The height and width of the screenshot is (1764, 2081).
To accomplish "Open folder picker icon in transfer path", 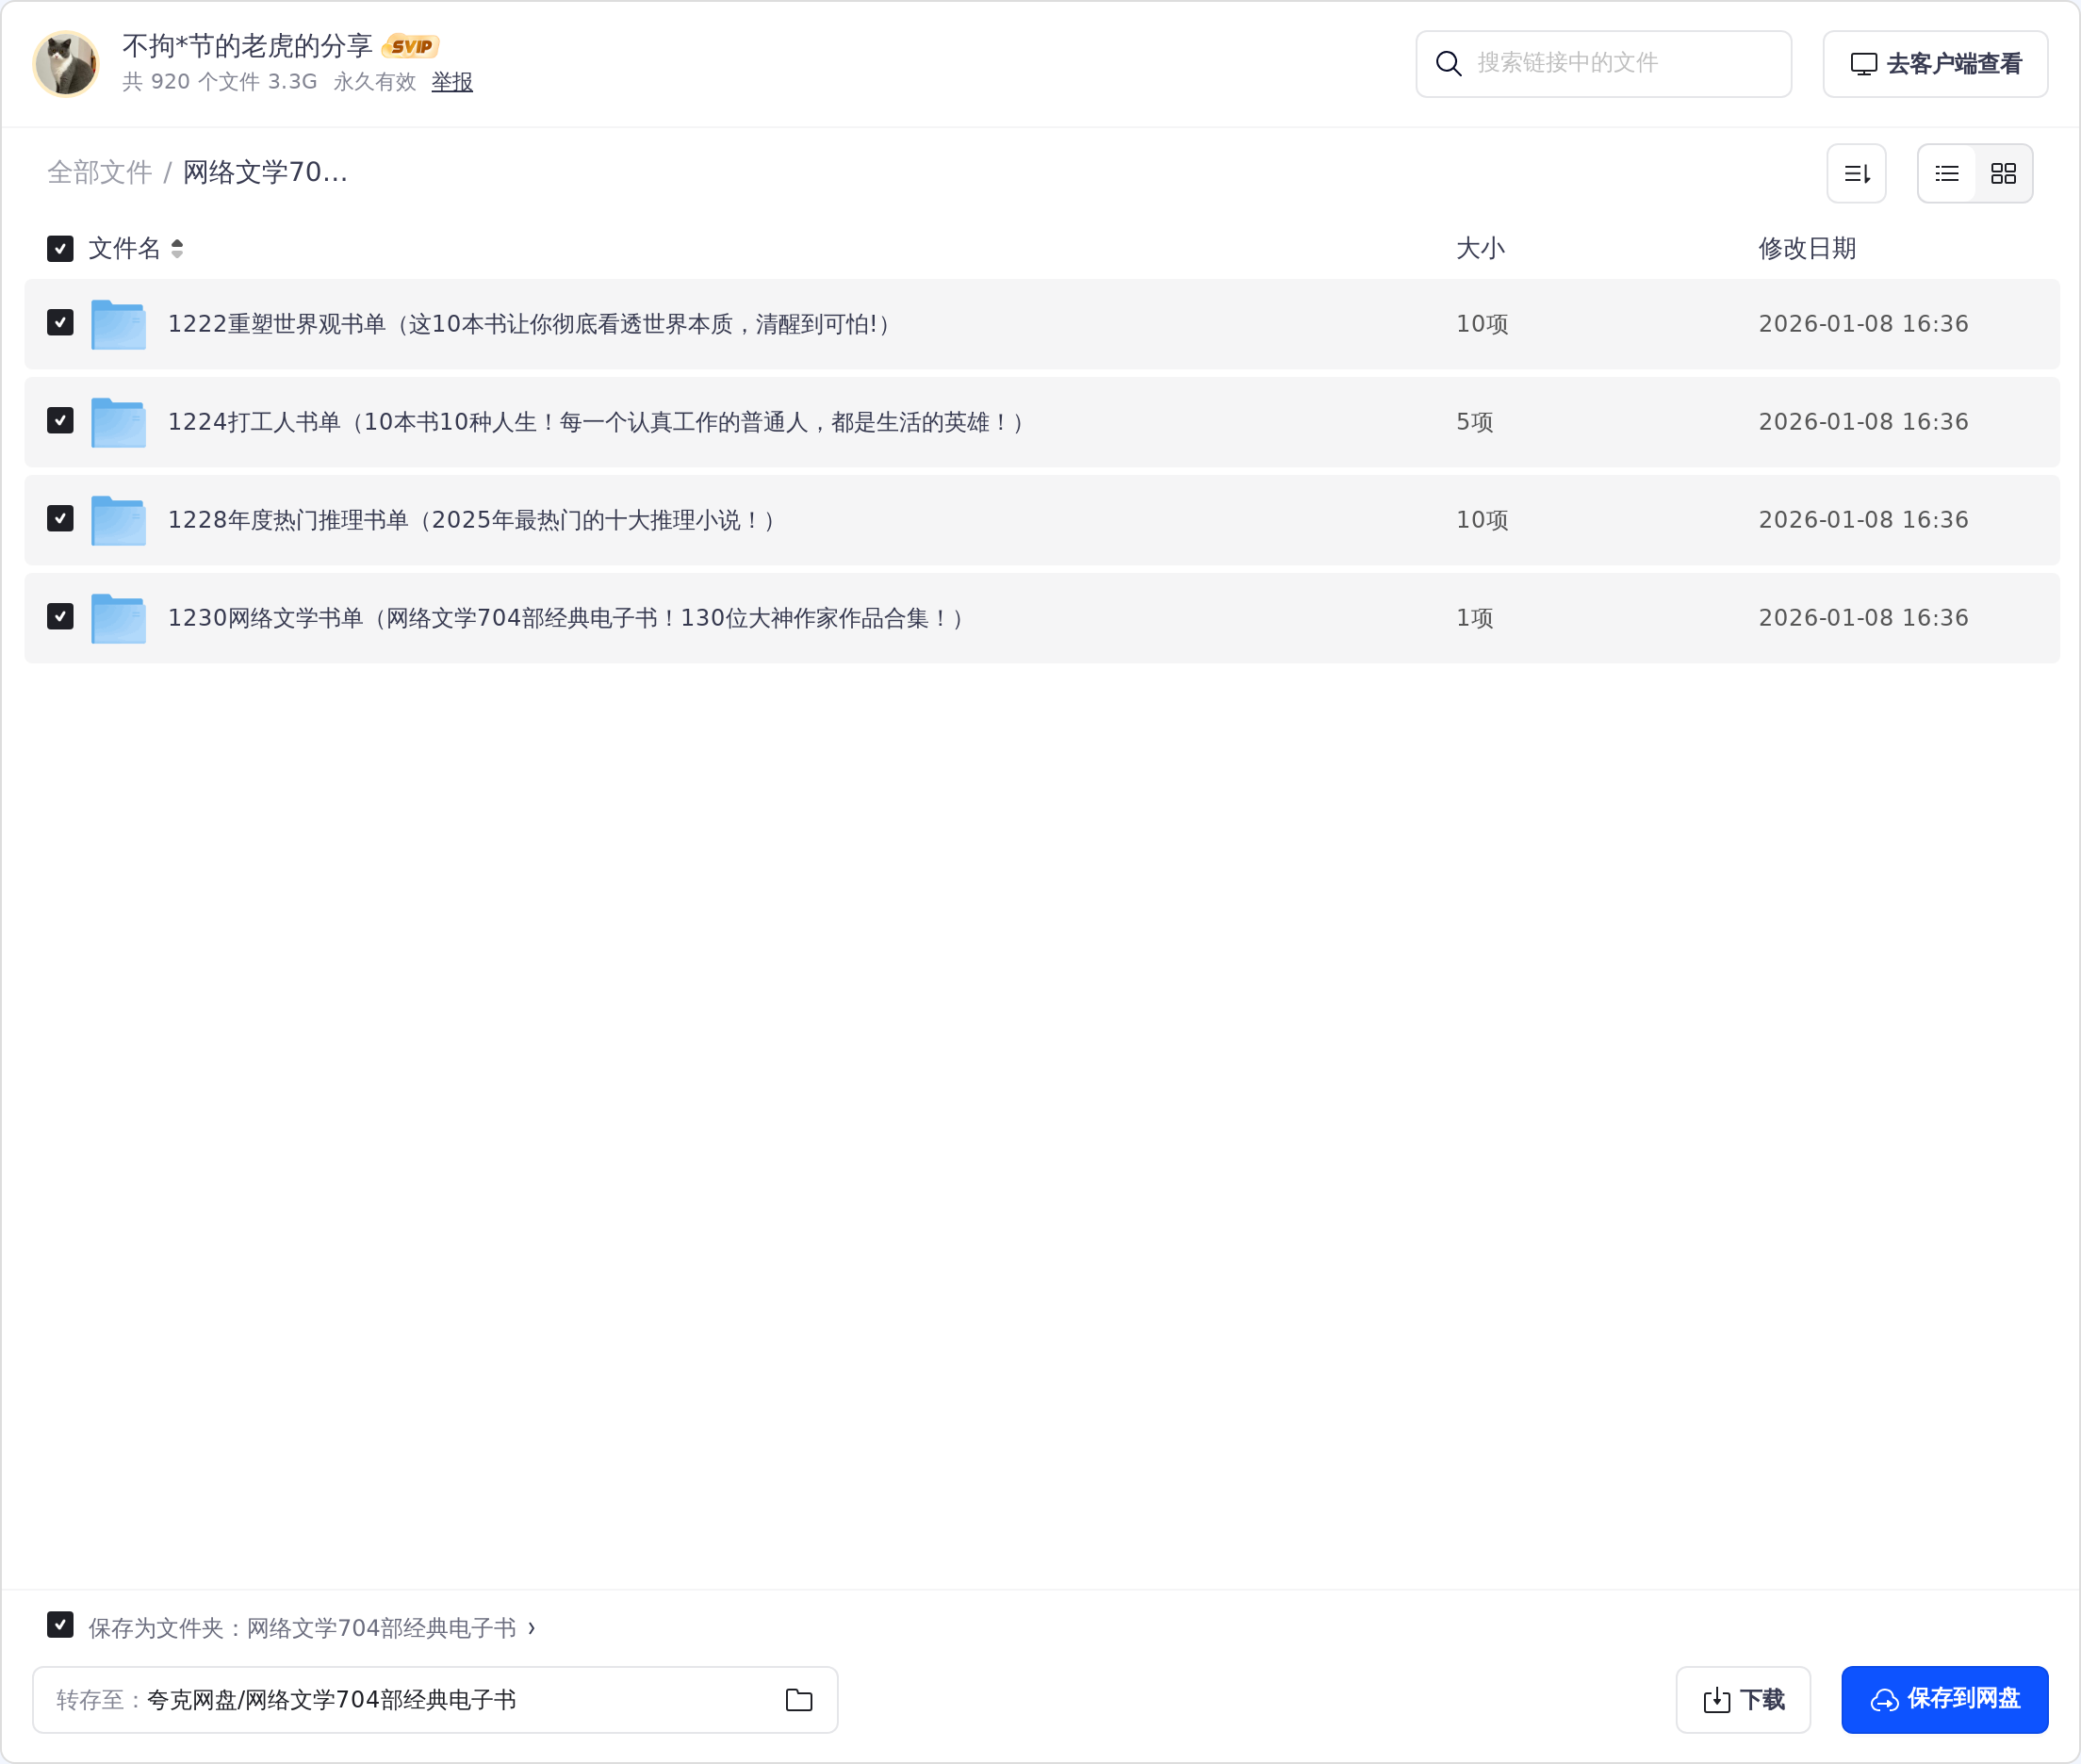I will [x=798, y=1700].
